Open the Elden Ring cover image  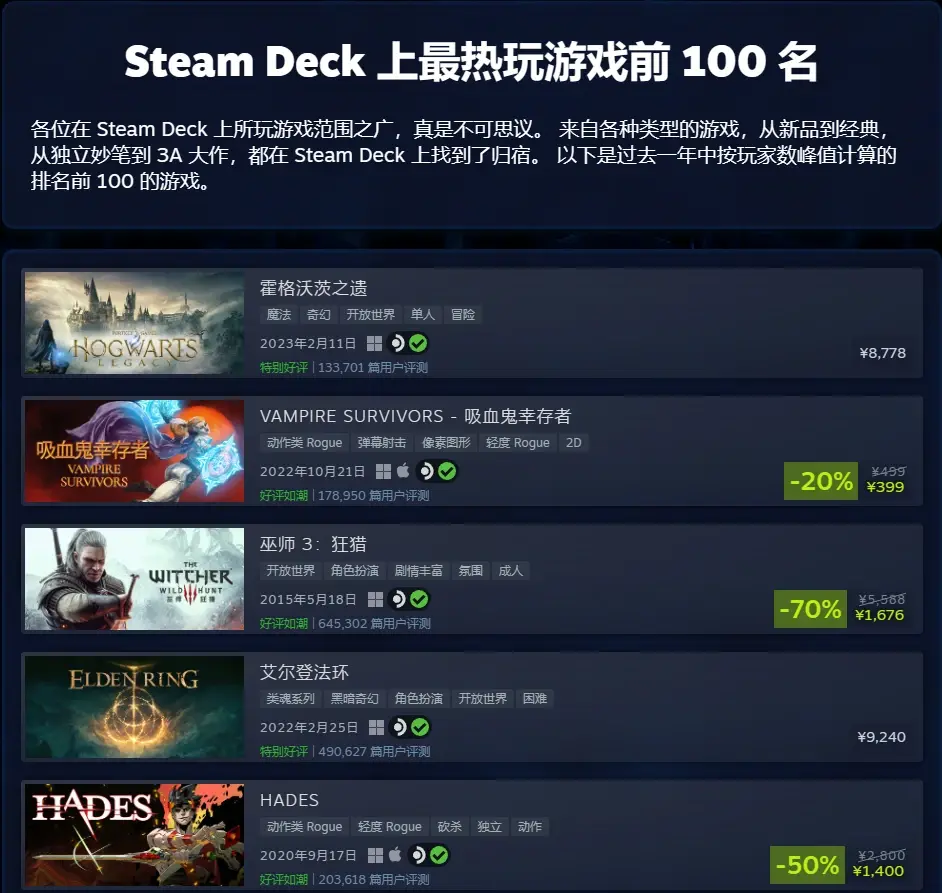(135, 707)
